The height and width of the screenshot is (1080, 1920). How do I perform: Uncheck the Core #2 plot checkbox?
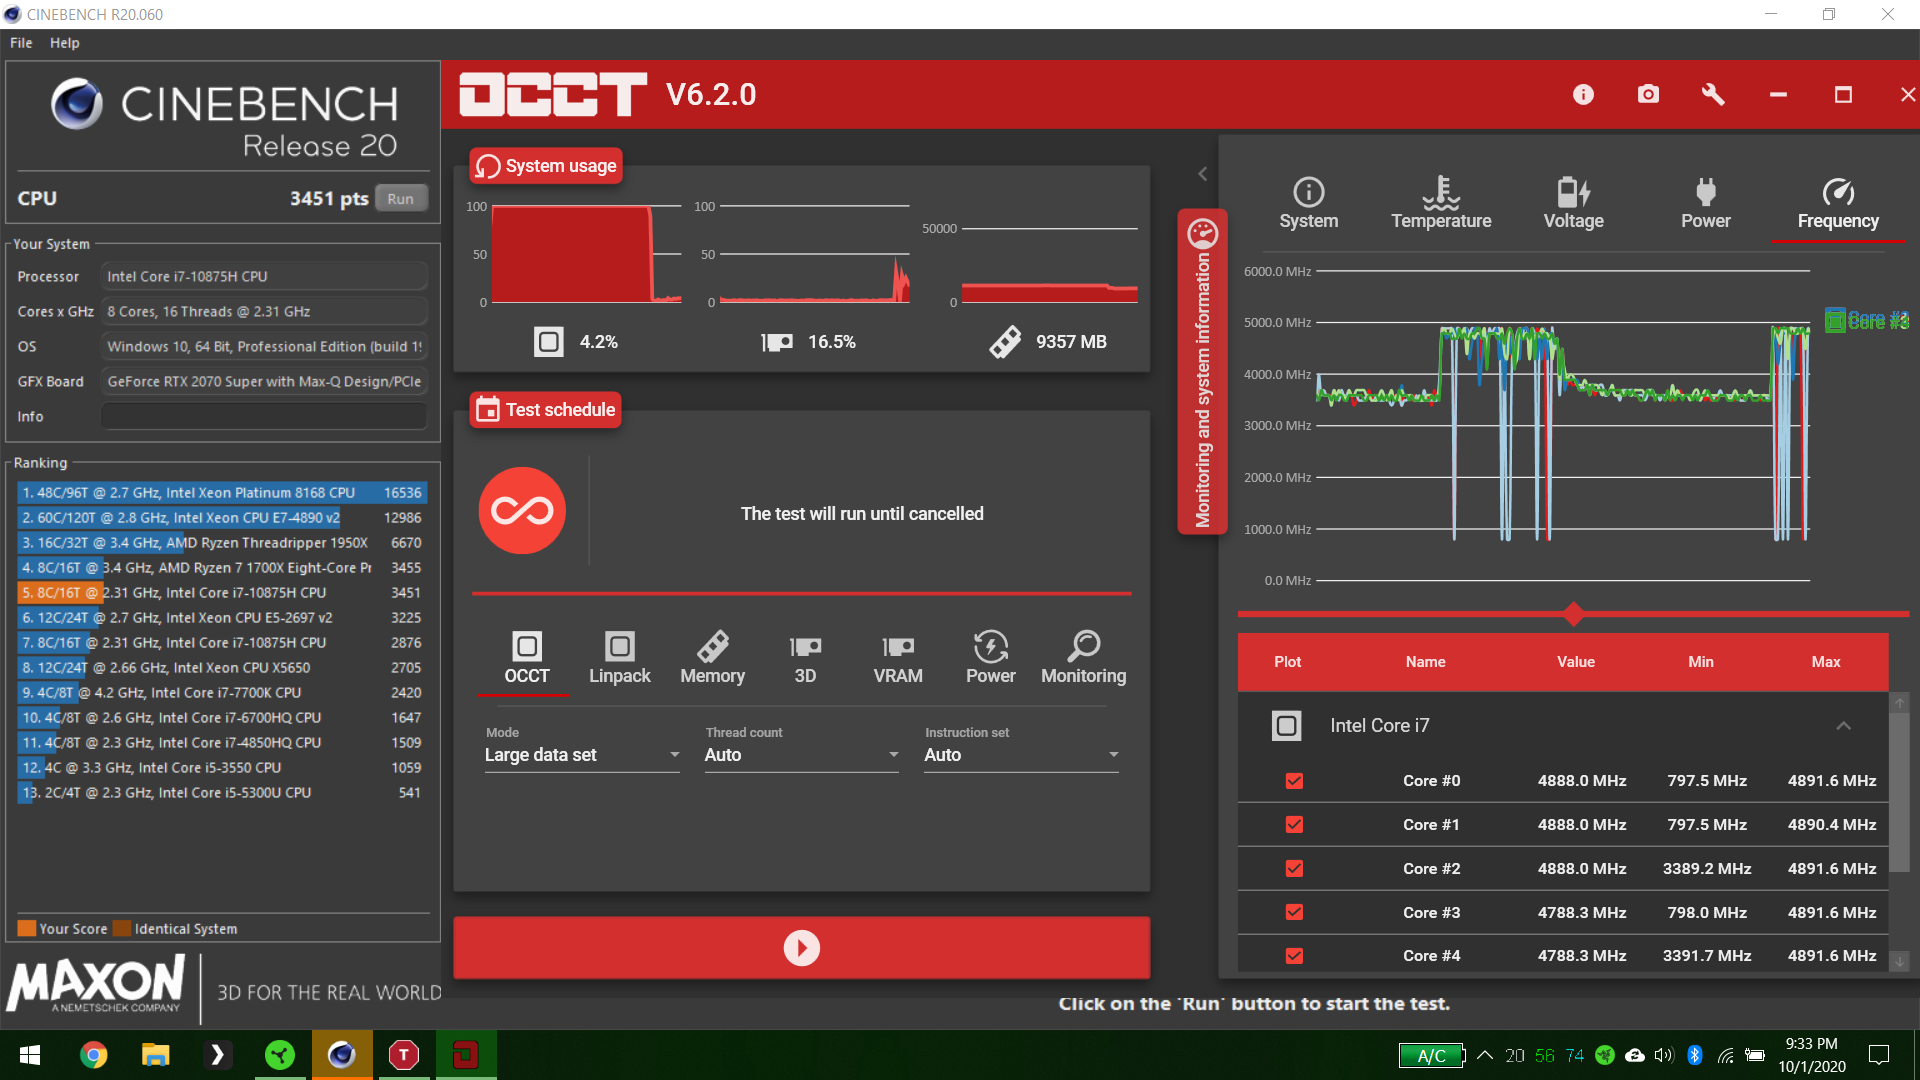1294,869
